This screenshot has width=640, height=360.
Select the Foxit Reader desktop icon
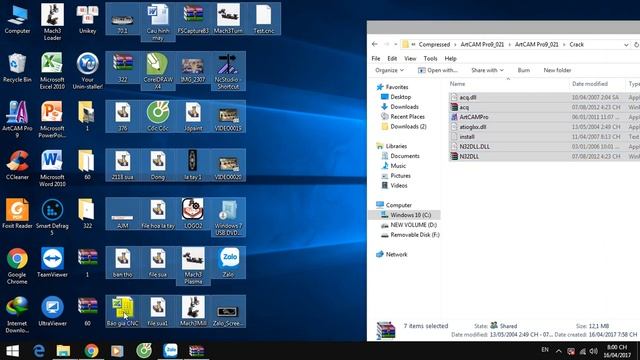(17, 213)
